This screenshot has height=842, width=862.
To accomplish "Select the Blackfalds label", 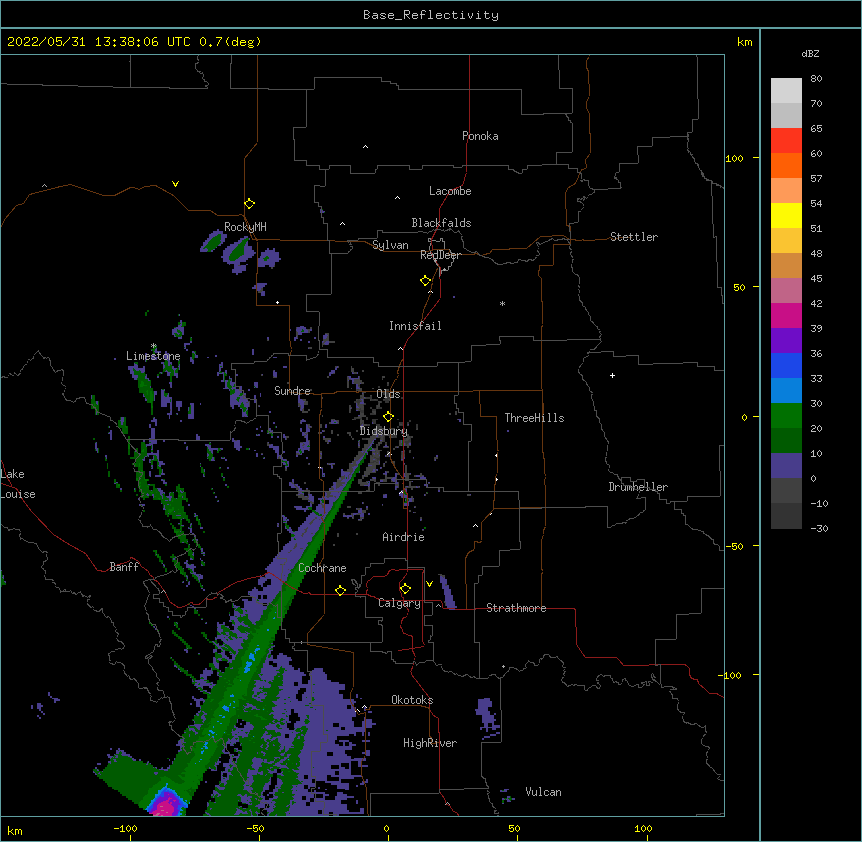I will [441, 223].
